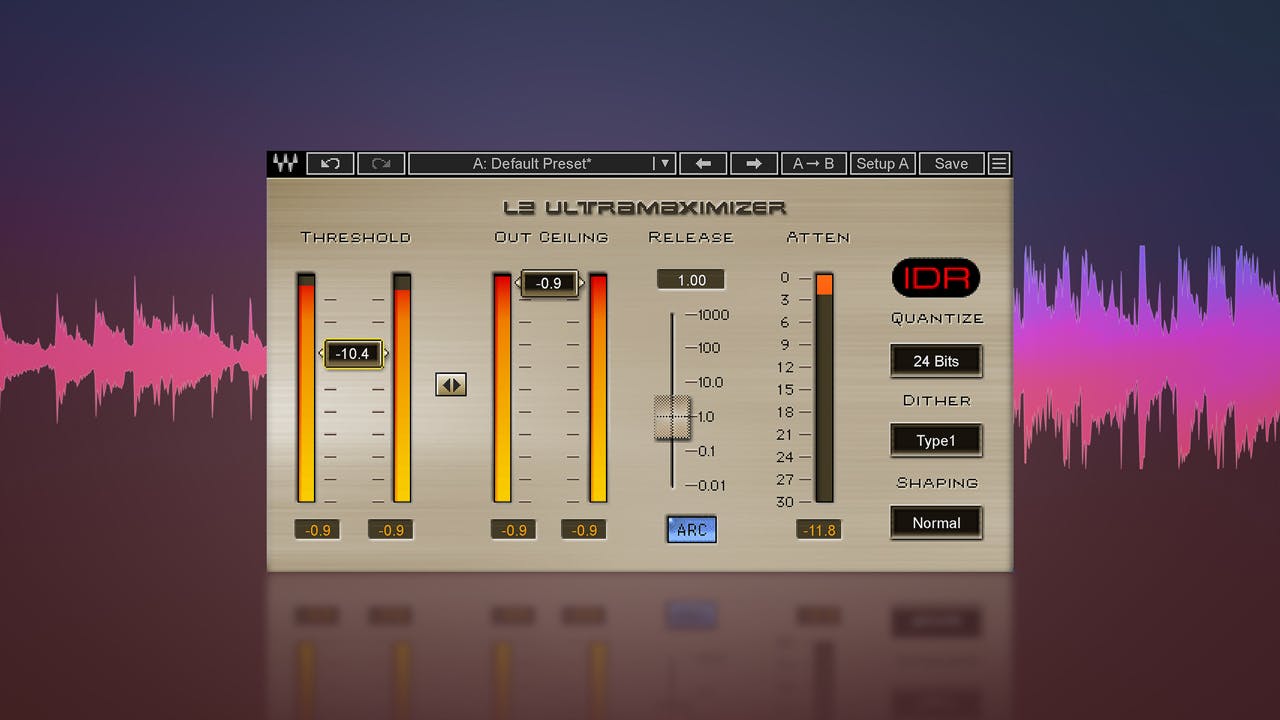Open the hamburger menu icon

coord(999,164)
